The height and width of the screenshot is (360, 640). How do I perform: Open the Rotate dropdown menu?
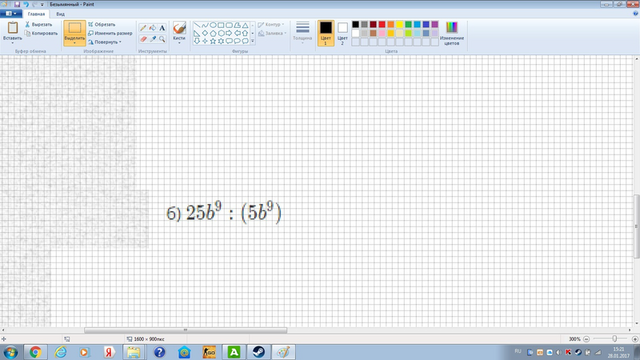point(105,42)
